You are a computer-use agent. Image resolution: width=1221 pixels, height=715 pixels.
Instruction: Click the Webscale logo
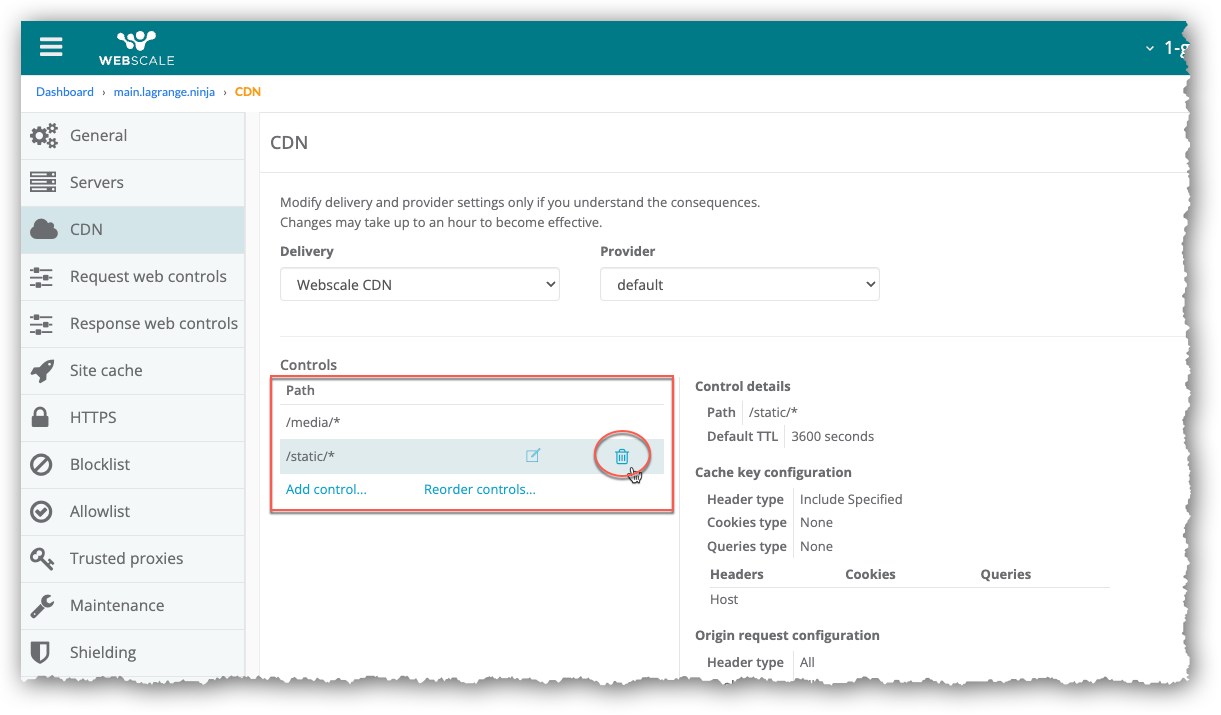(x=136, y=48)
